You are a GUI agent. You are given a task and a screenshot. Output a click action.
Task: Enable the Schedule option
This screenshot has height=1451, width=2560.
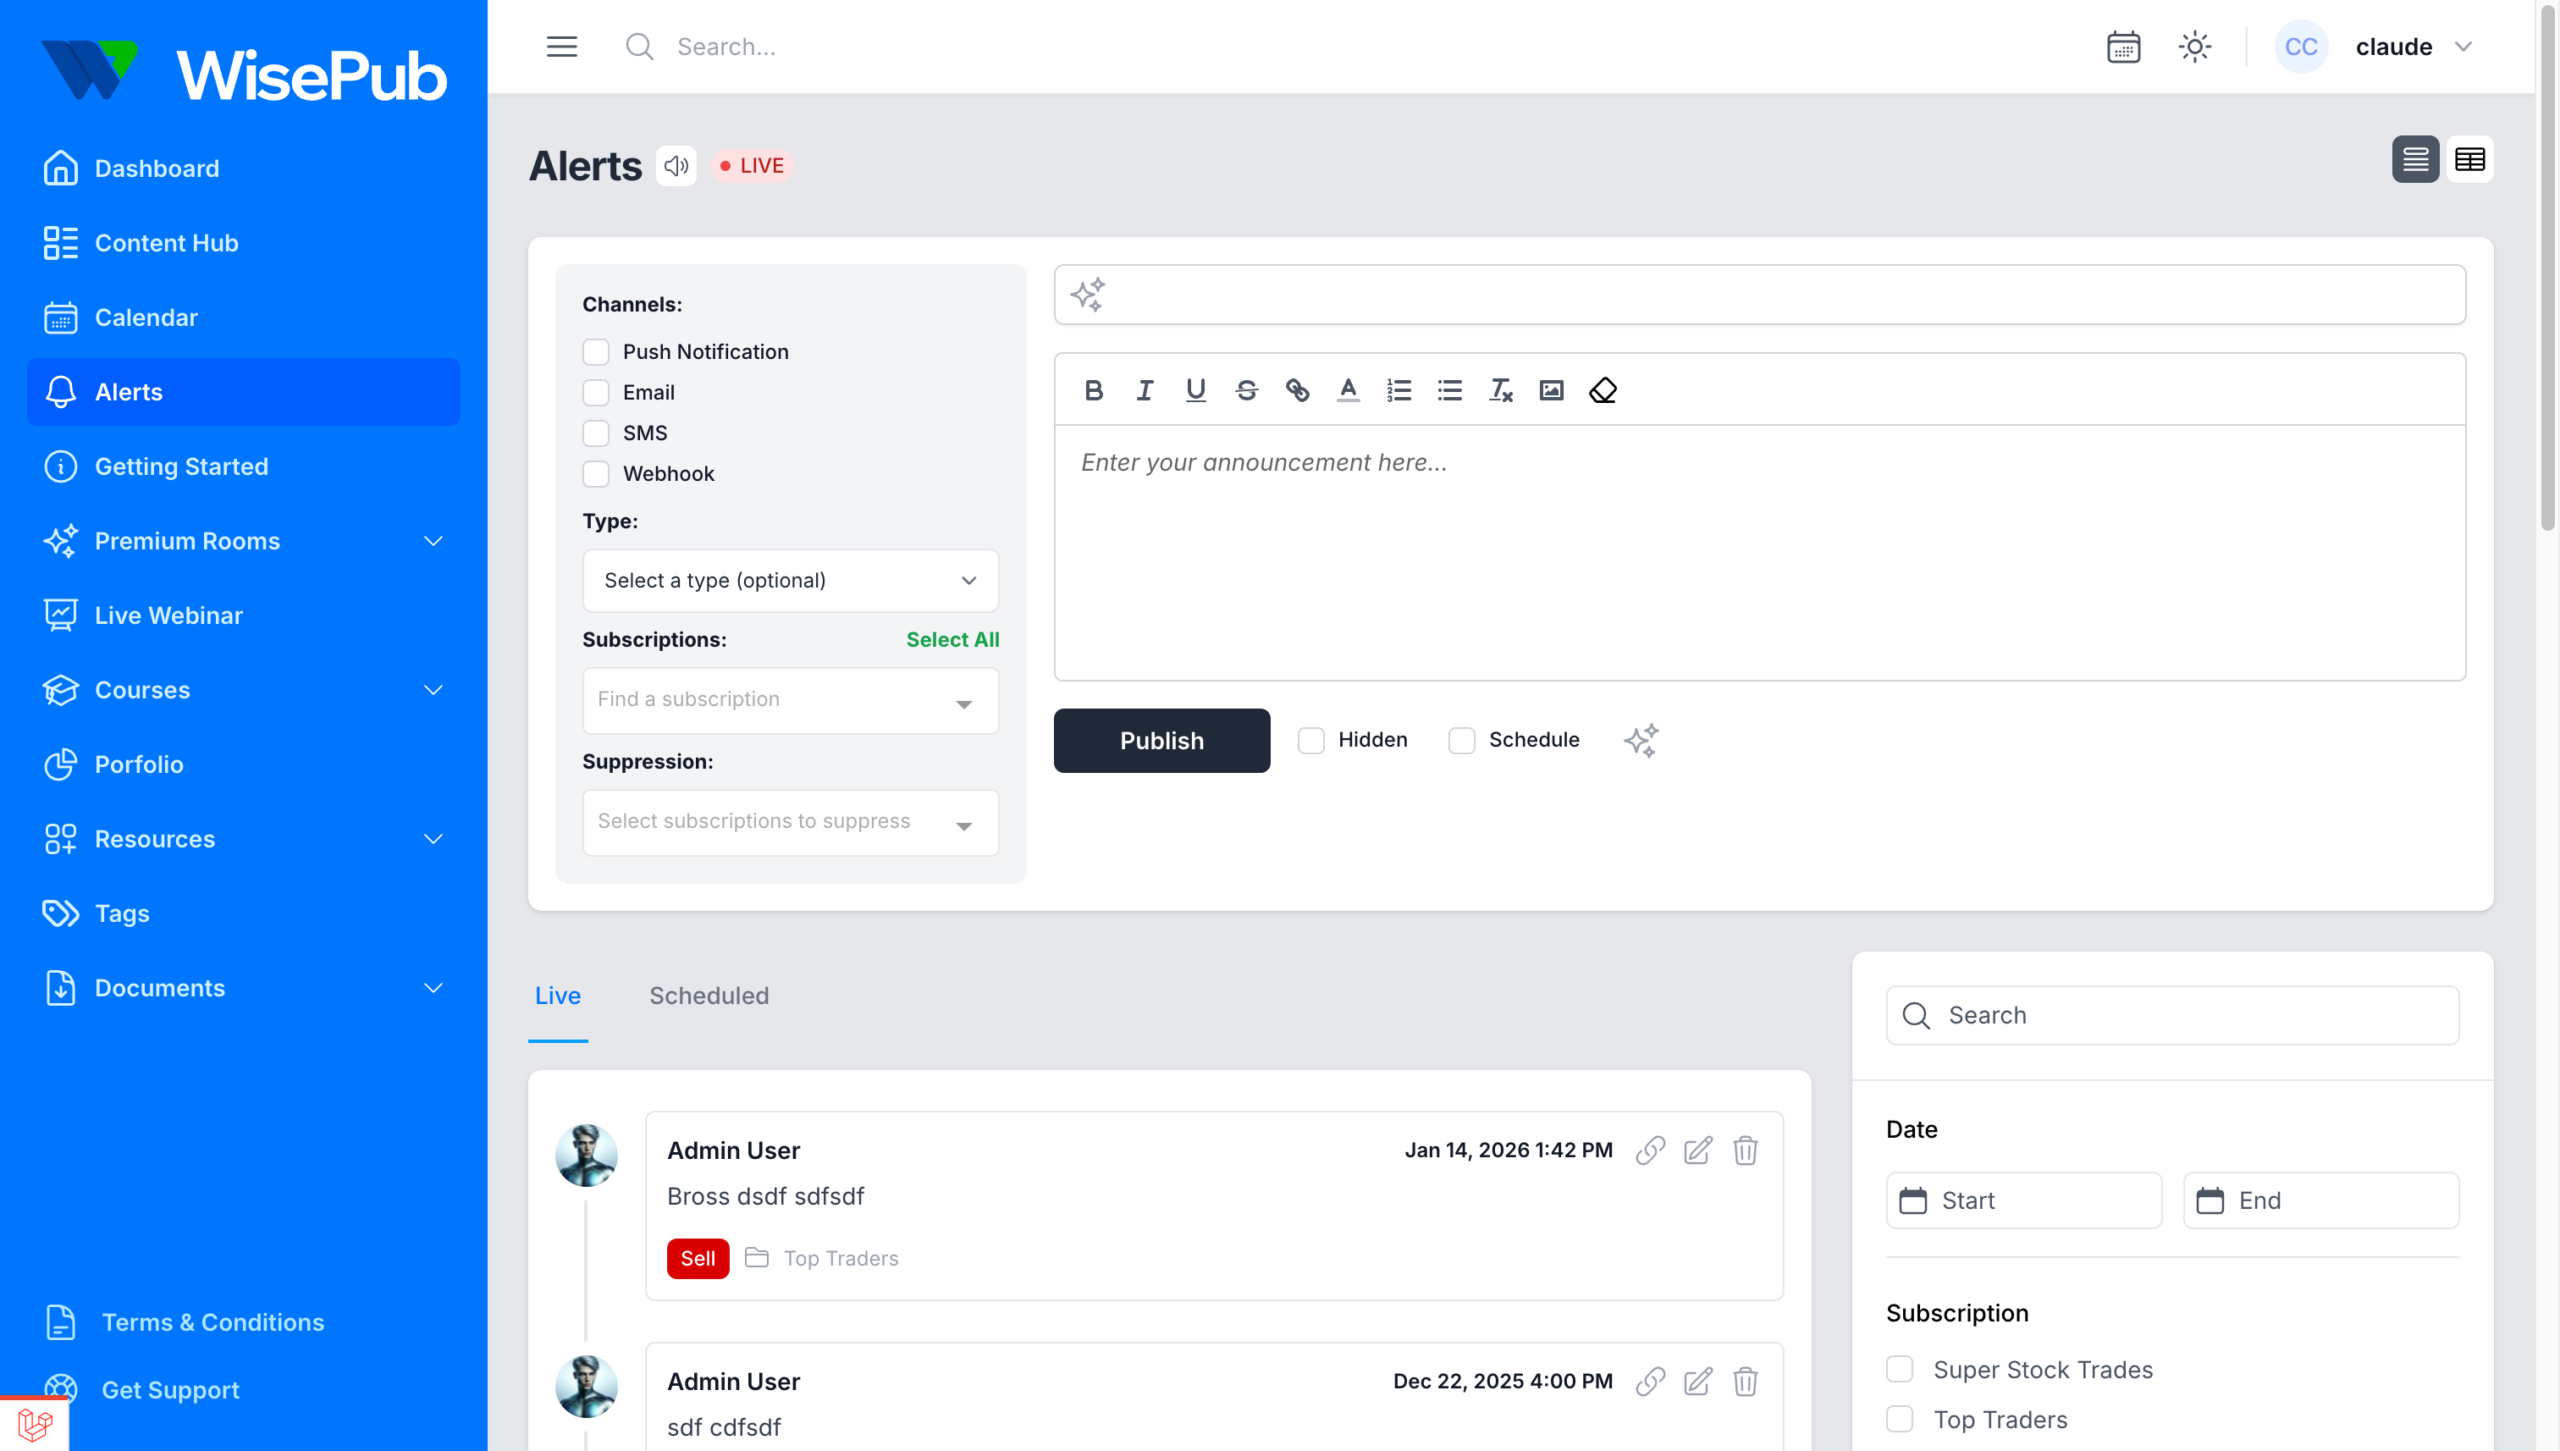(1462, 740)
